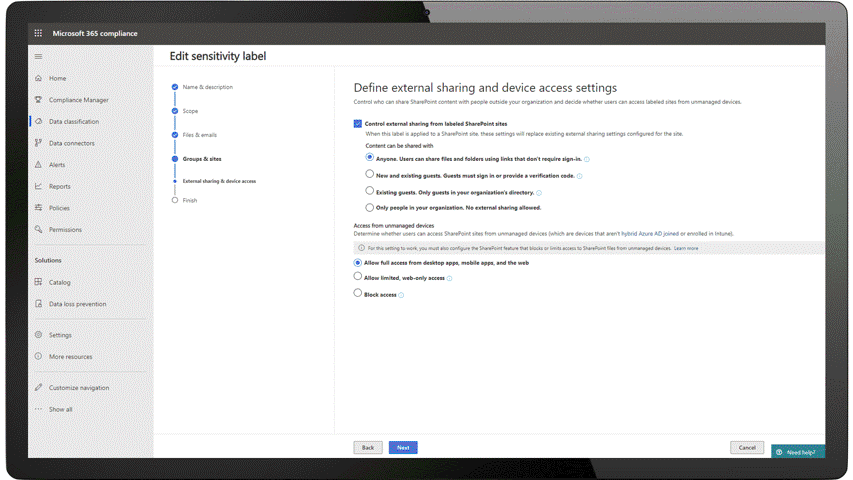This screenshot has height=480, width=853.
Task: Click the More resources info icon
Action: 38,356
